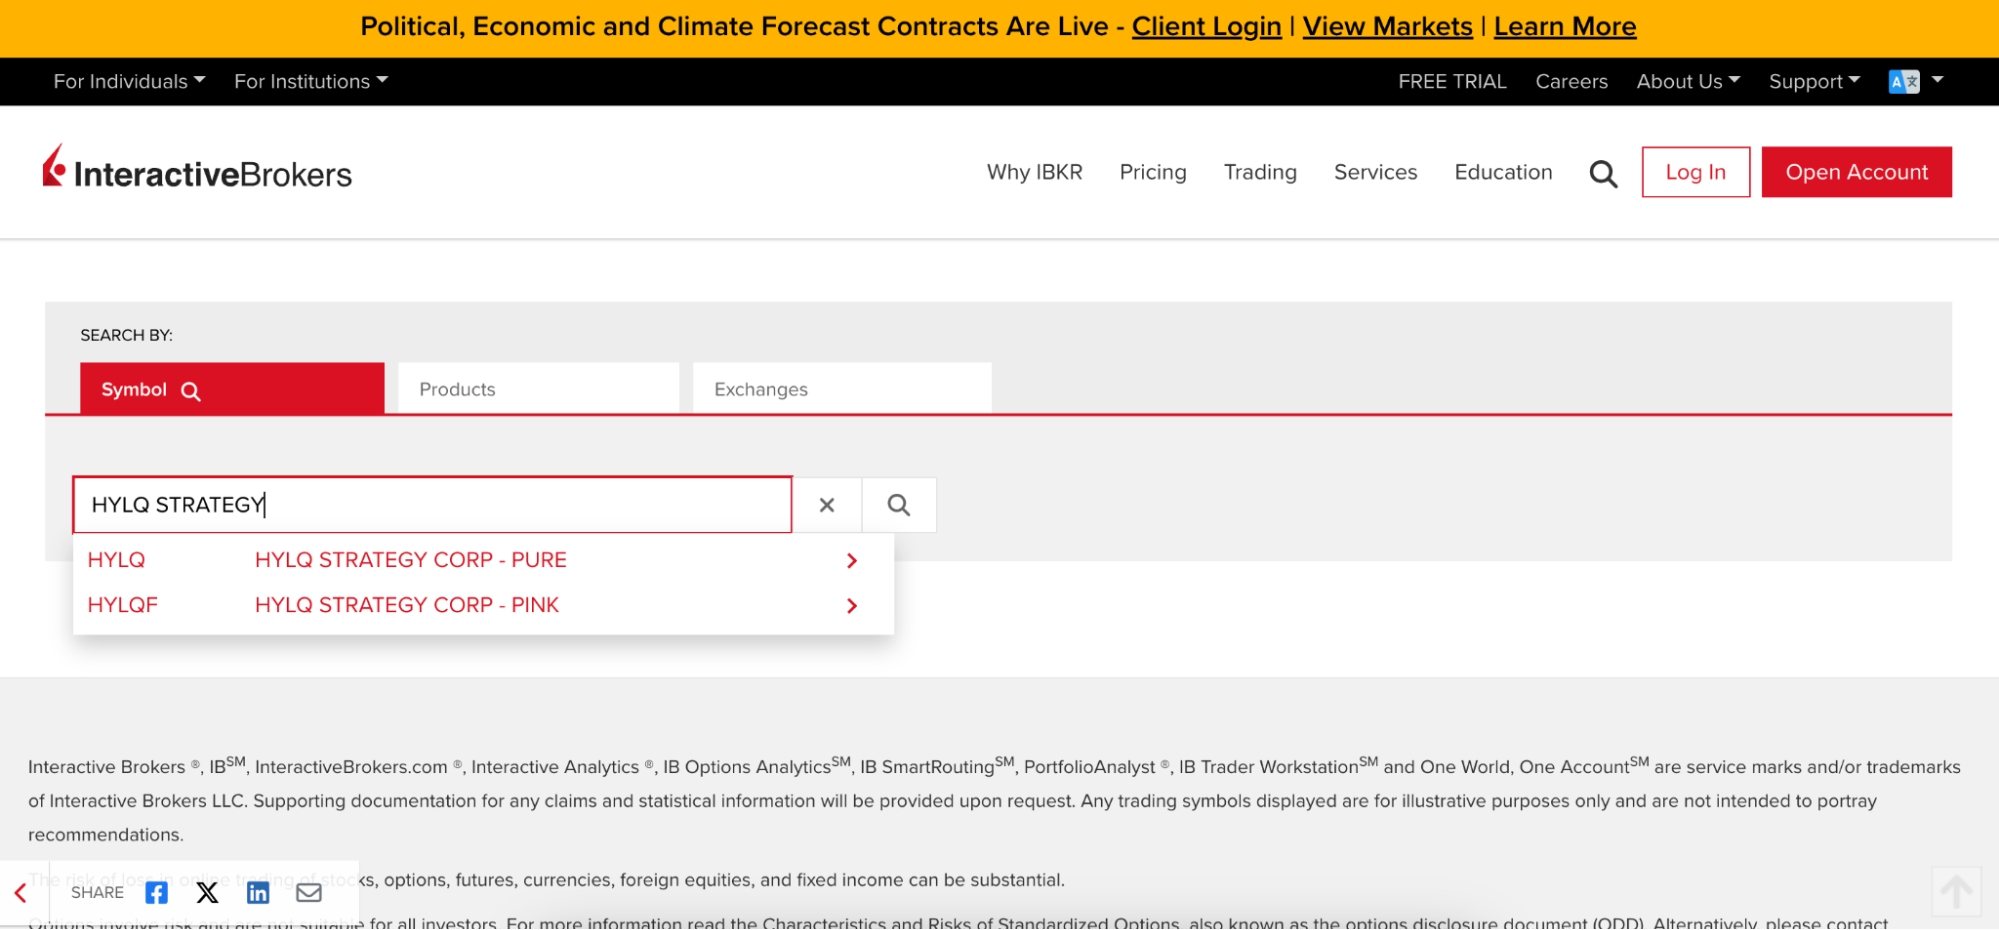The width and height of the screenshot is (1999, 930).
Task: Open Why IBKR menu
Action: (1034, 172)
